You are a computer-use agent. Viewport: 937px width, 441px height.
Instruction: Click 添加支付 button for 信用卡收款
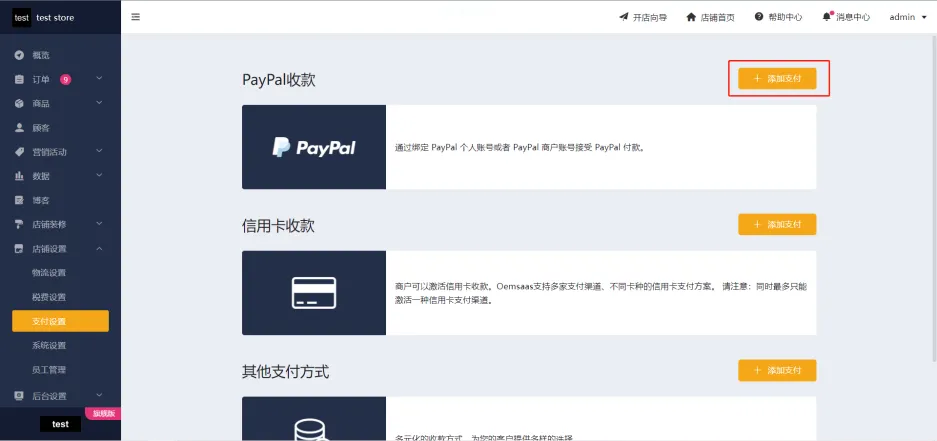777,224
